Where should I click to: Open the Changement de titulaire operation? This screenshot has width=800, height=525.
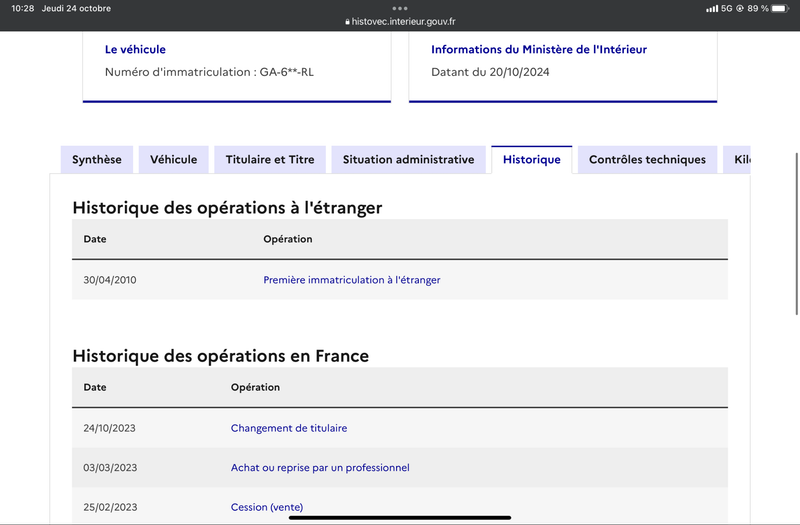(x=289, y=428)
